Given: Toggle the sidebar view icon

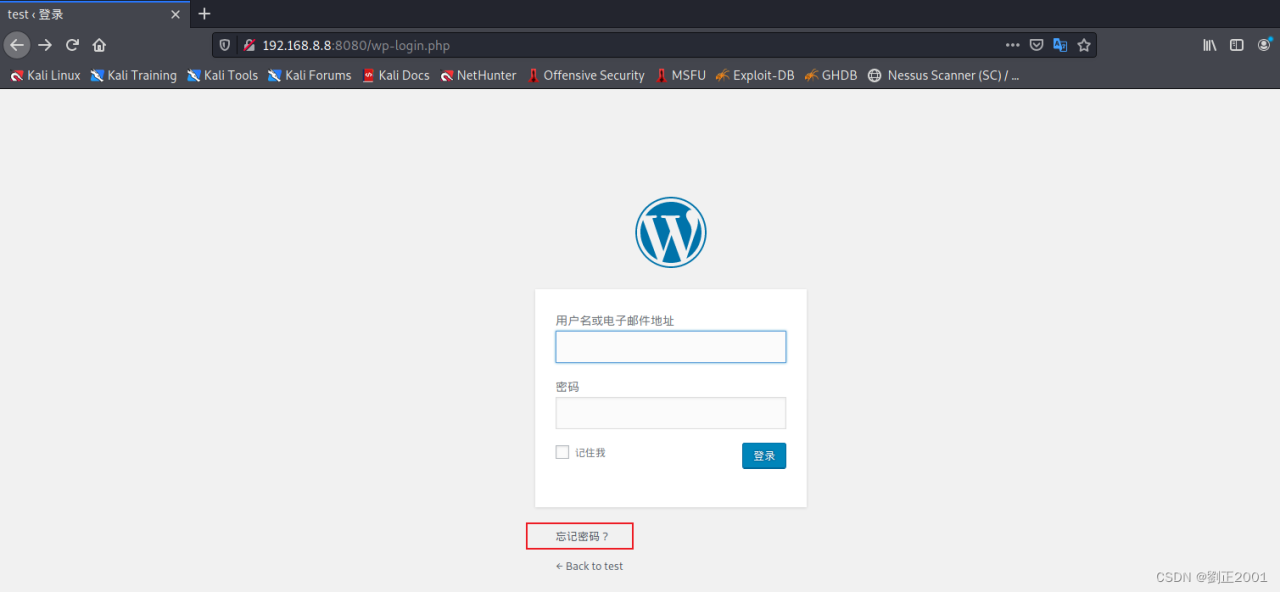Looking at the screenshot, I should click(x=1237, y=45).
